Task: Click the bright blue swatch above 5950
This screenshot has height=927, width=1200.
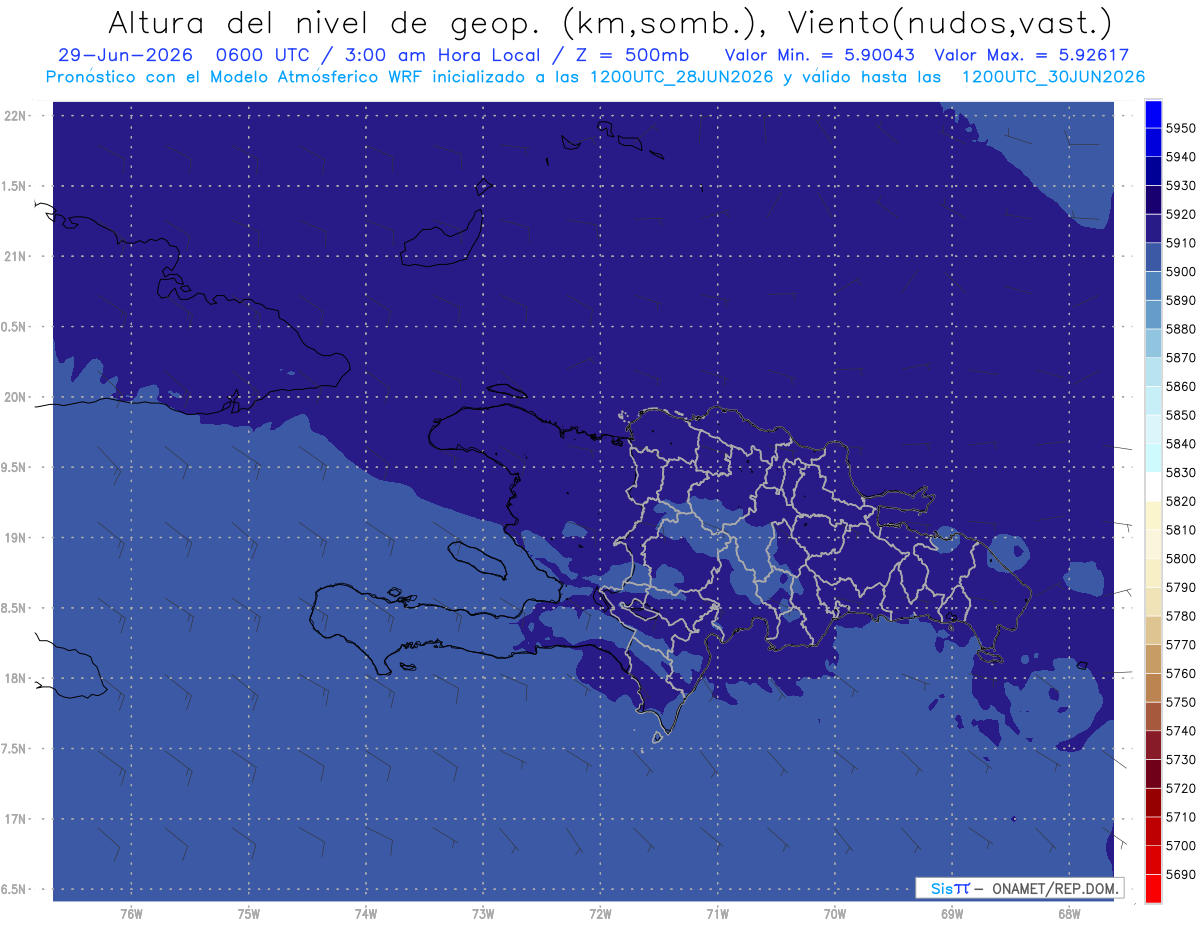Action: pos(1153,114)
